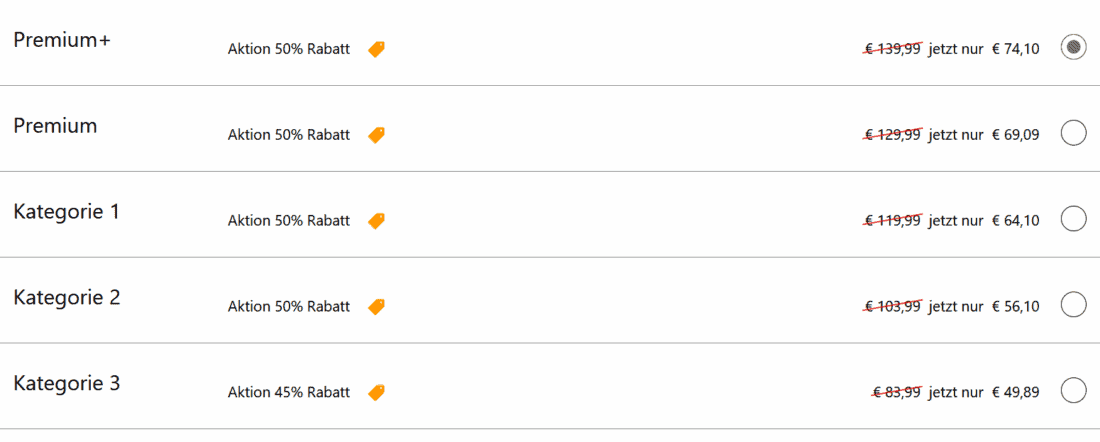Choose the Kategorie 1 radio button
Image resolution: width=1100 pixels, height=442 pixels.
click(1073, 219)
